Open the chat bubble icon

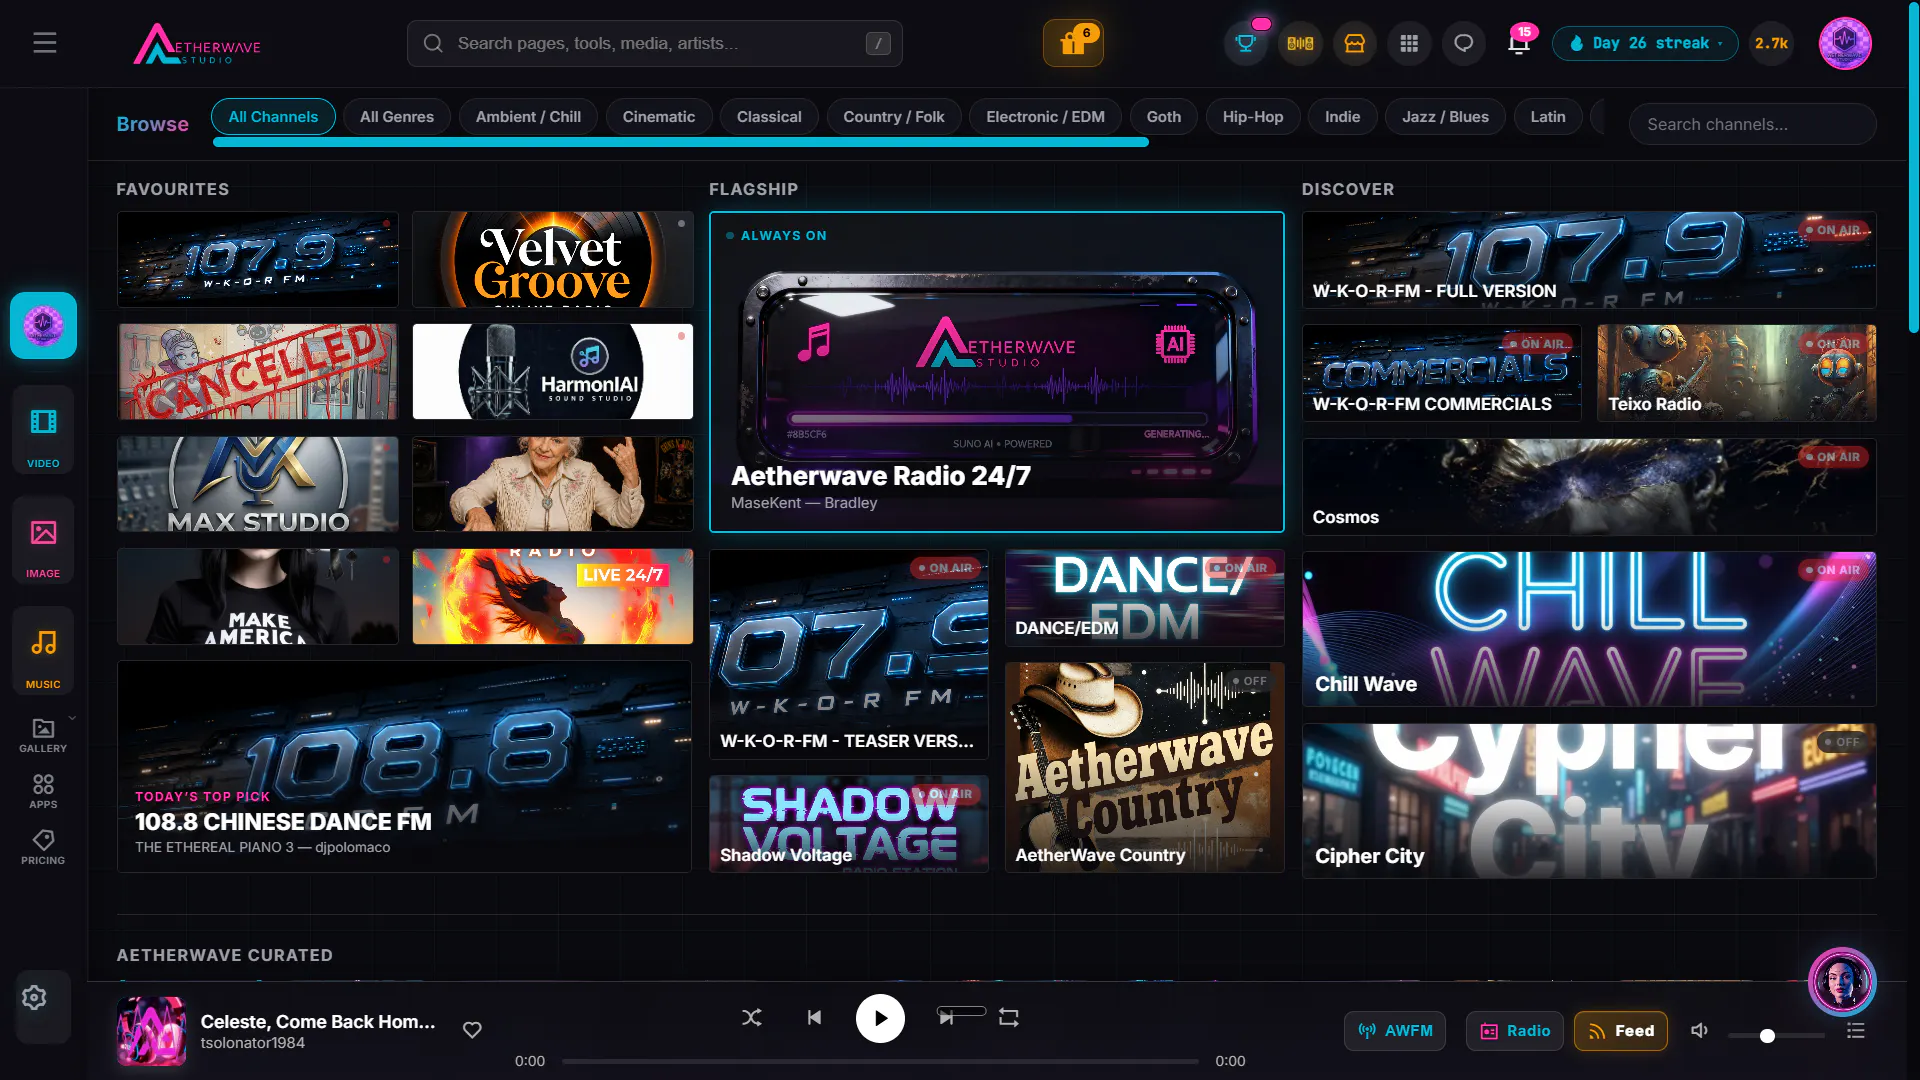(x=1463, y=43)
